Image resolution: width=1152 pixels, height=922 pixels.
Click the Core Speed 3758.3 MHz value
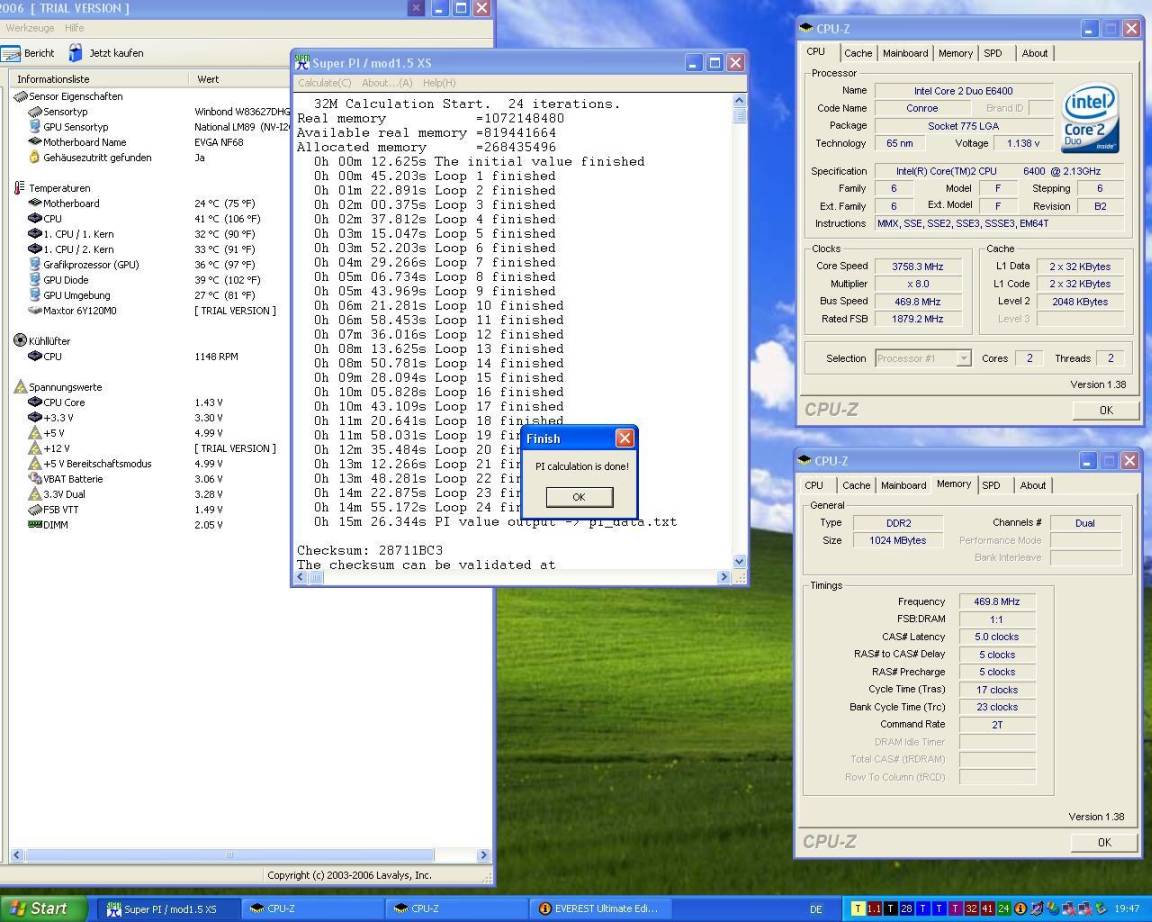[x=918, y=266]
